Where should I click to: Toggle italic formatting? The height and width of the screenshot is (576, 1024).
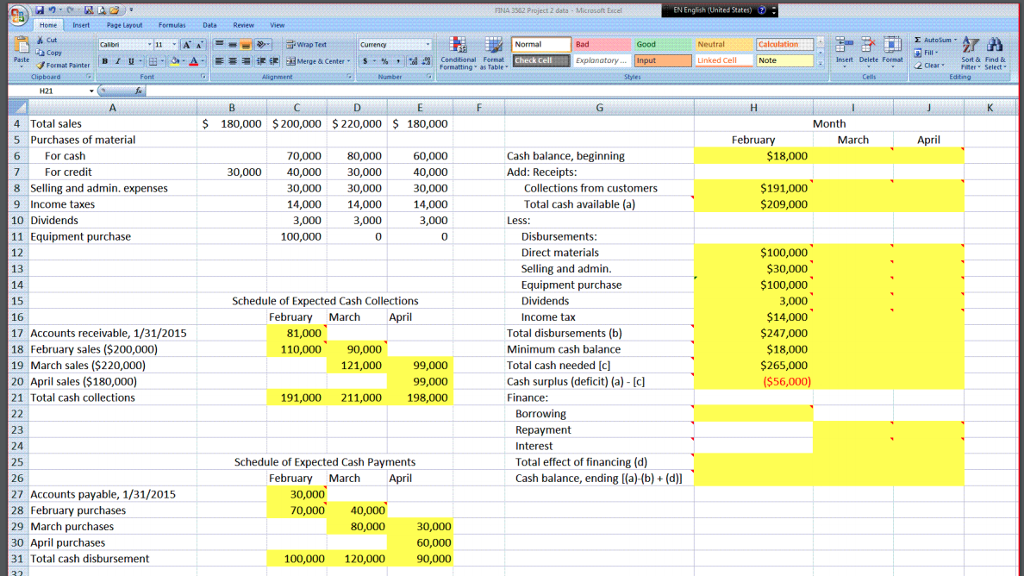[117, 60]
